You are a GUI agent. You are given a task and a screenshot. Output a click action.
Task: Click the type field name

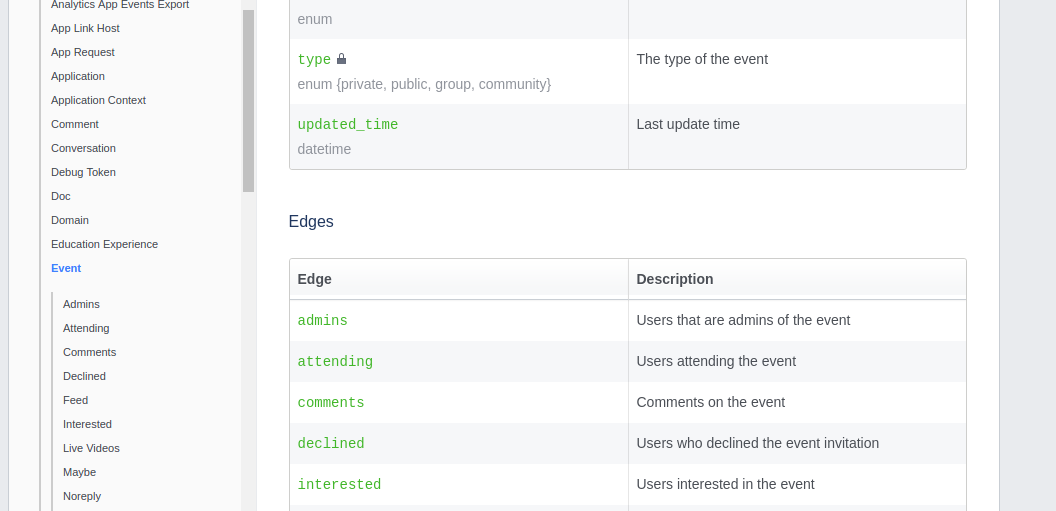(314, 60)
